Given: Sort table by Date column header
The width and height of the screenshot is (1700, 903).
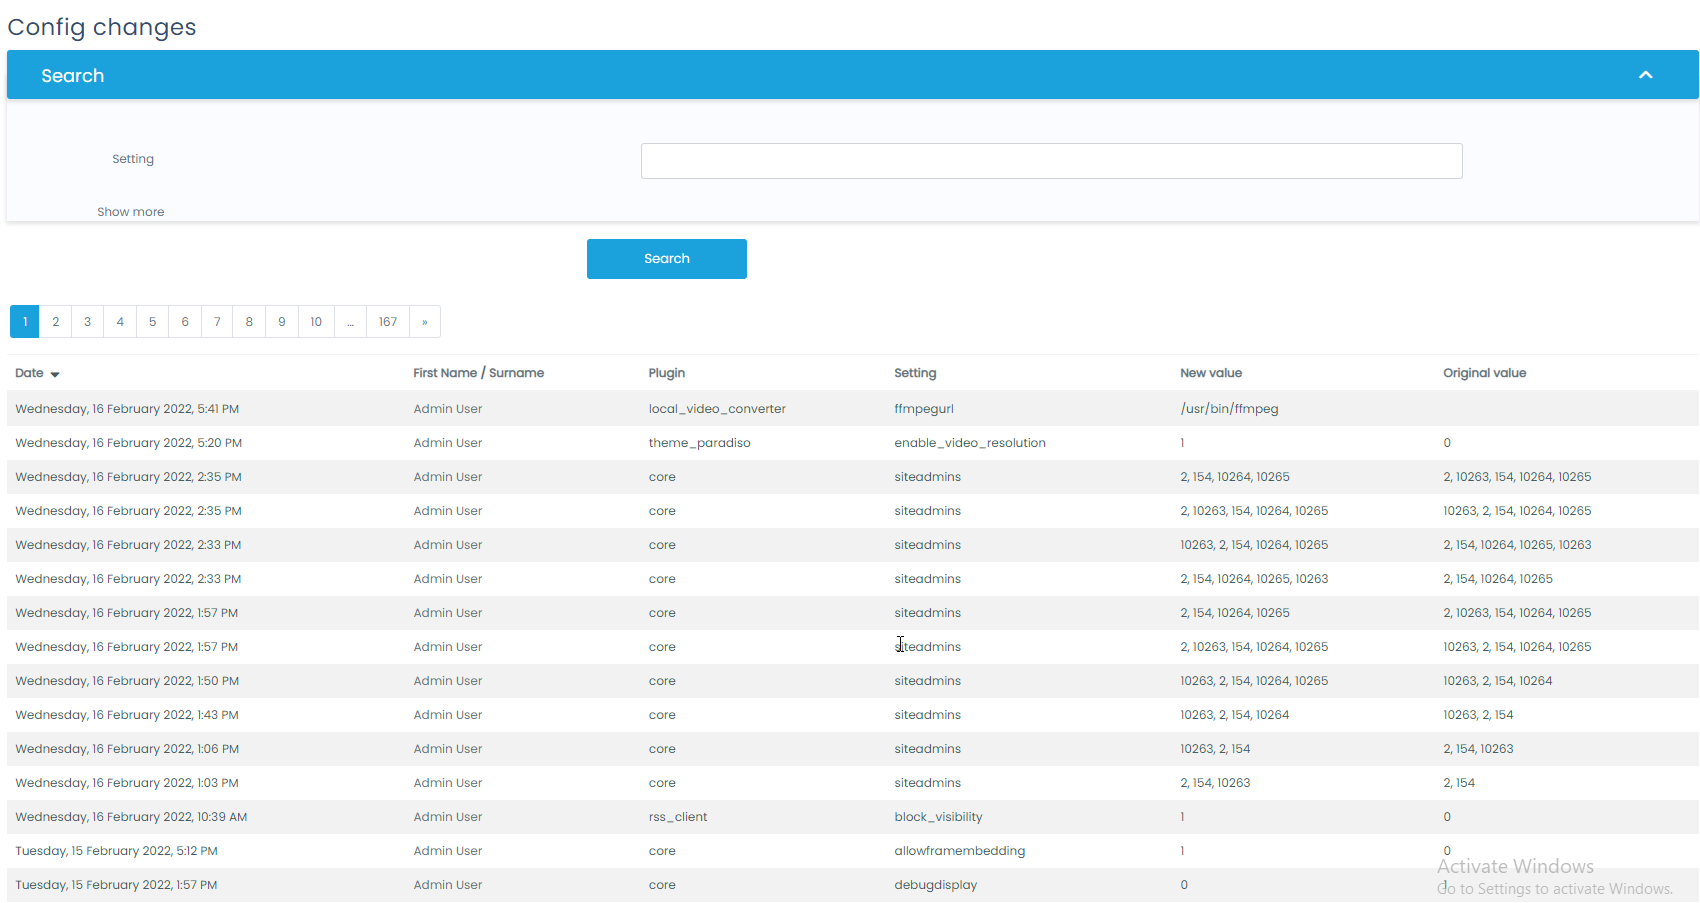Looking at the screenshot, I should point(29,373).
